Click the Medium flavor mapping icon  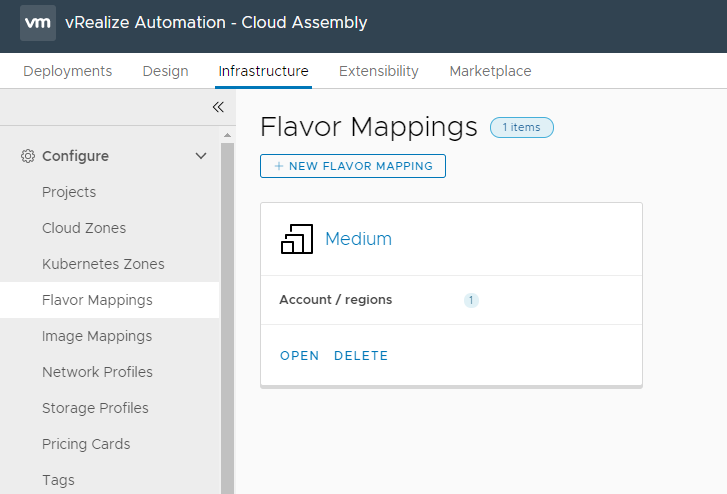click(297, 239)
